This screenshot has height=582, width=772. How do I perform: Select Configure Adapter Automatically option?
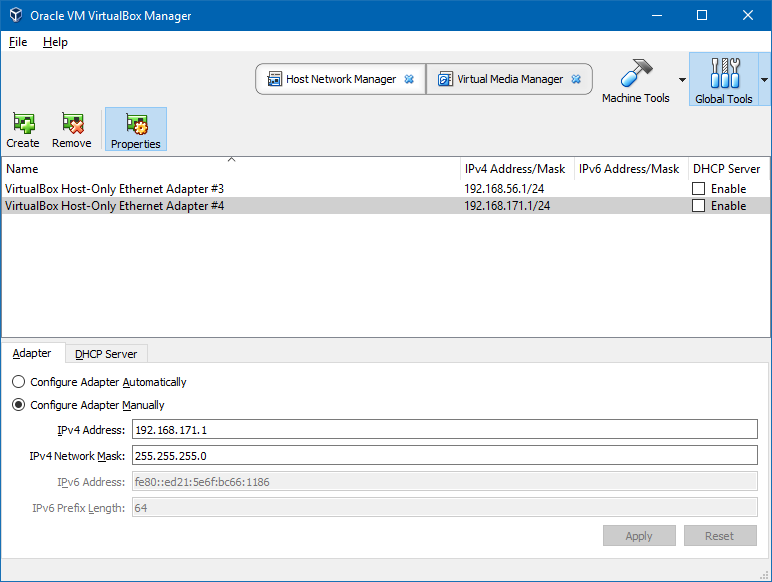click(x=19, y=382)
